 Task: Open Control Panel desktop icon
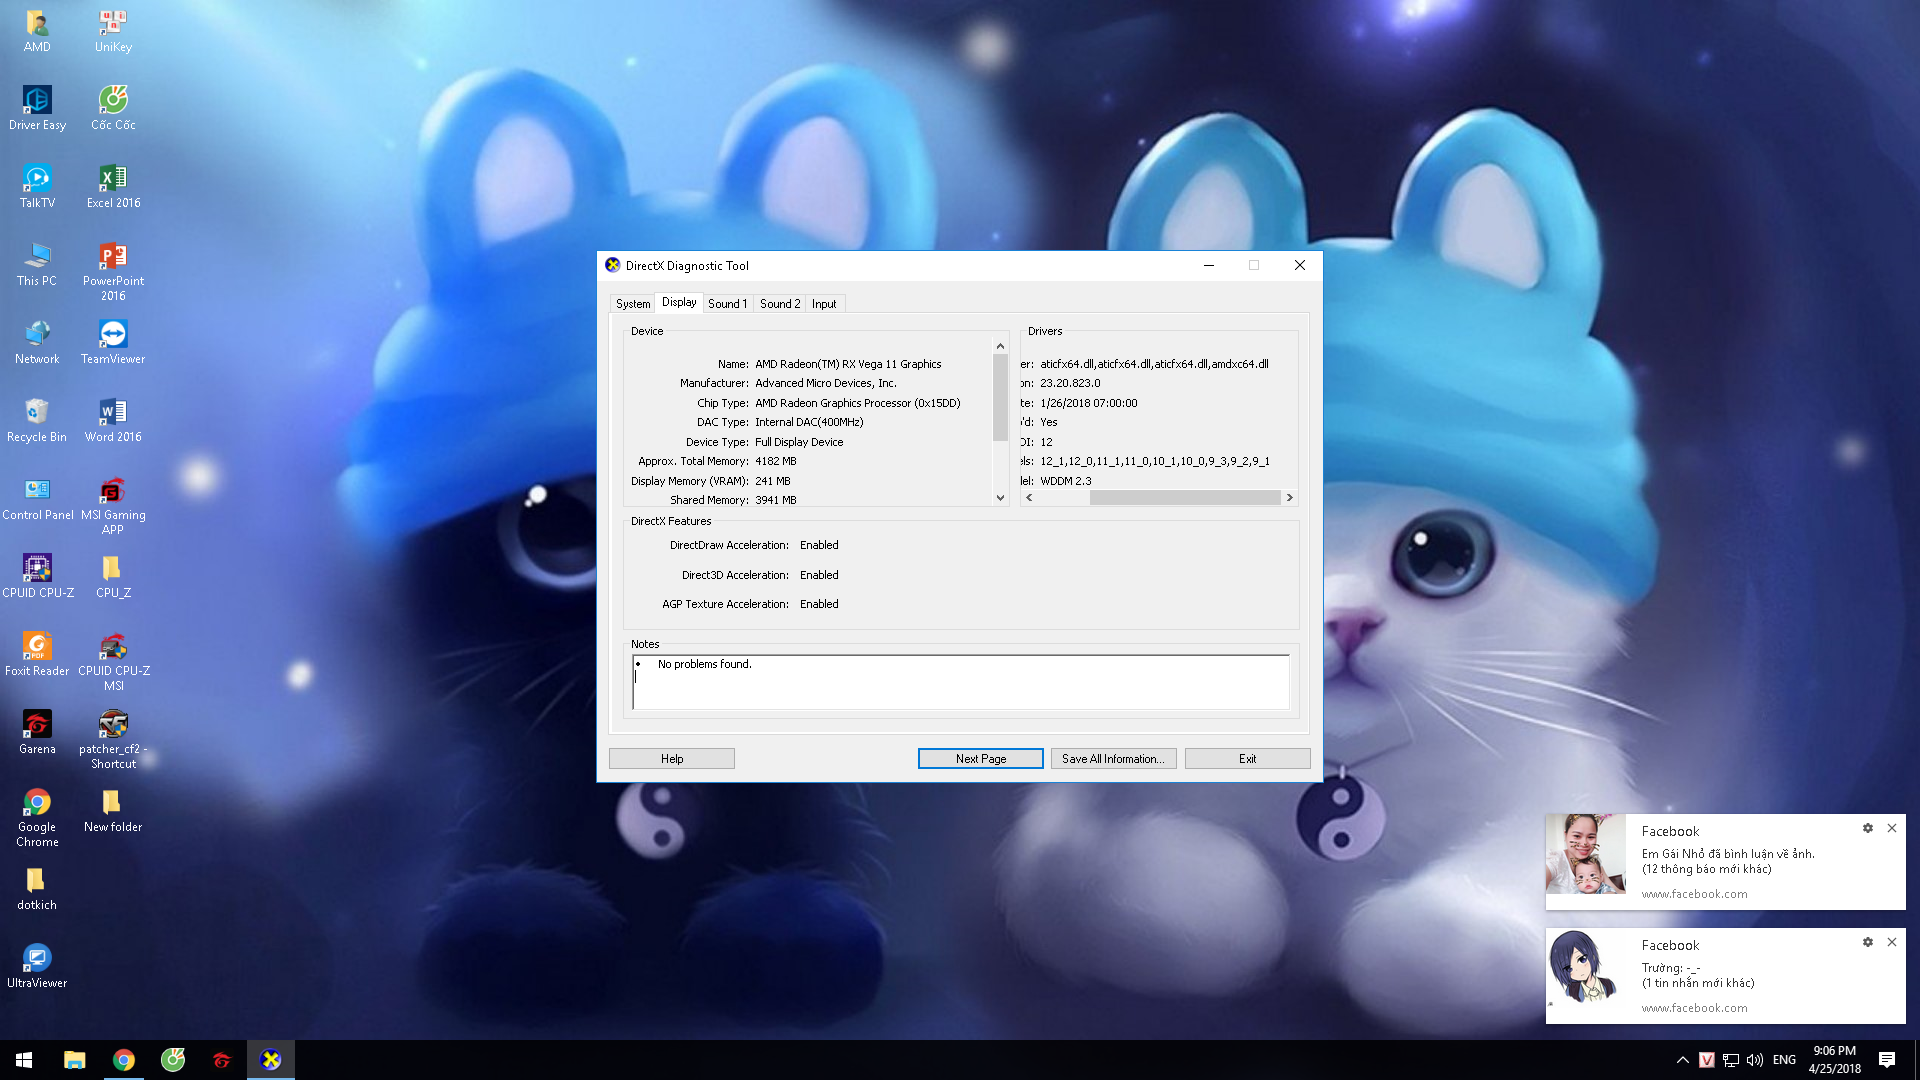click(37, 498)
